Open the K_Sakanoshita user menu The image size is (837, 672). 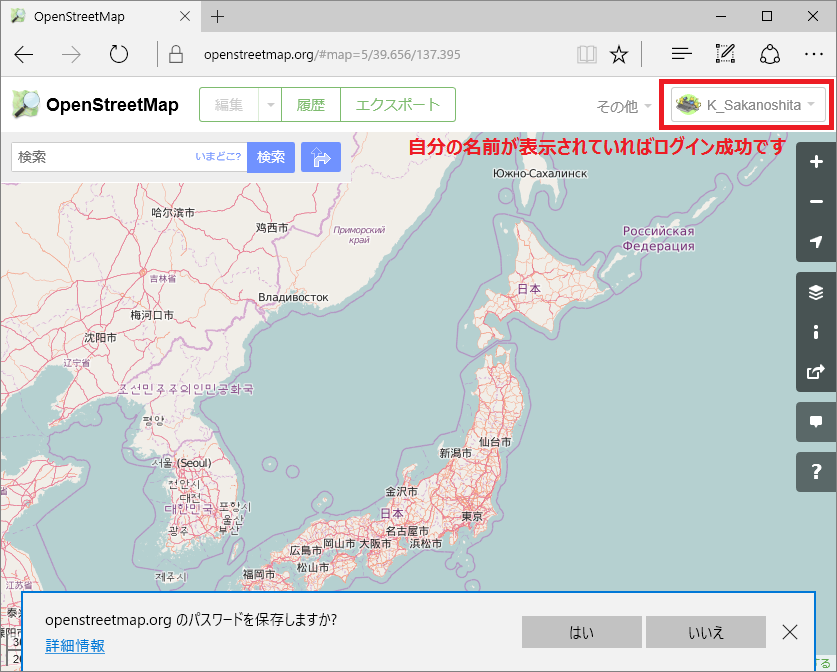[748, 105]
